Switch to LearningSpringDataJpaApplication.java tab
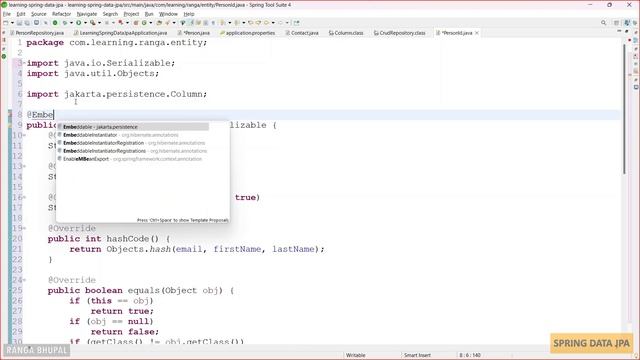The width and height of the screenshot is (640, 360). tap(120, 33)
